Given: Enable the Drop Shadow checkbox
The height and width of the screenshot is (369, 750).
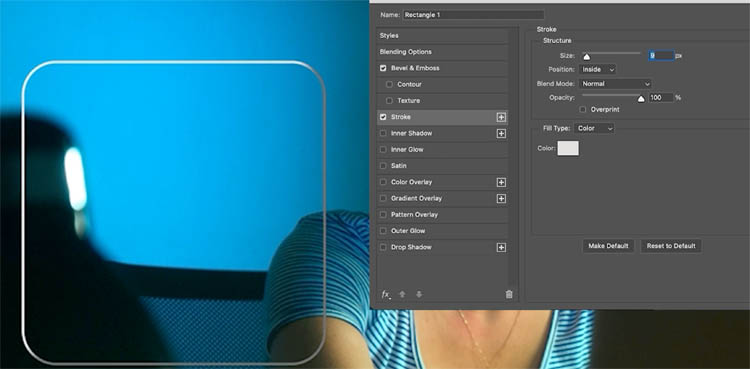Looking at the screenshot, I should pyautogui.click(x=383, y=247).
